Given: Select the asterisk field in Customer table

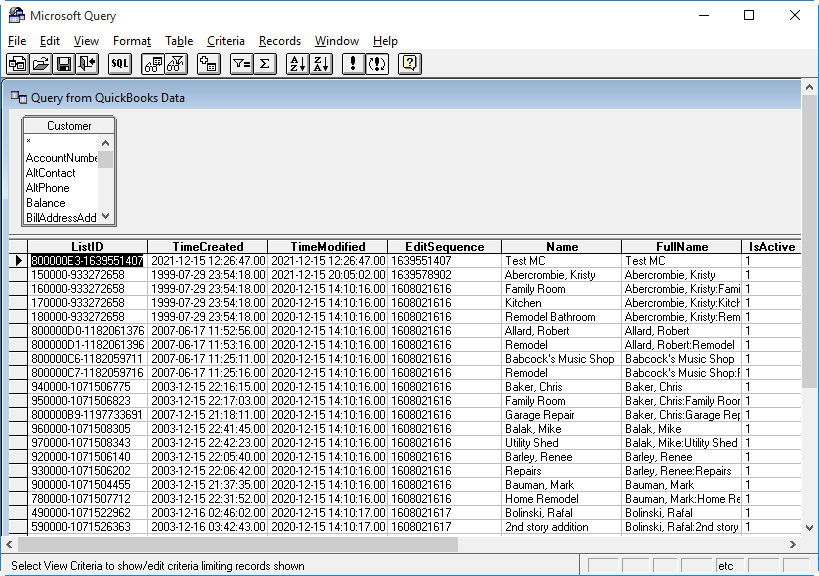Looking at the screenshot, I should 61,141.
